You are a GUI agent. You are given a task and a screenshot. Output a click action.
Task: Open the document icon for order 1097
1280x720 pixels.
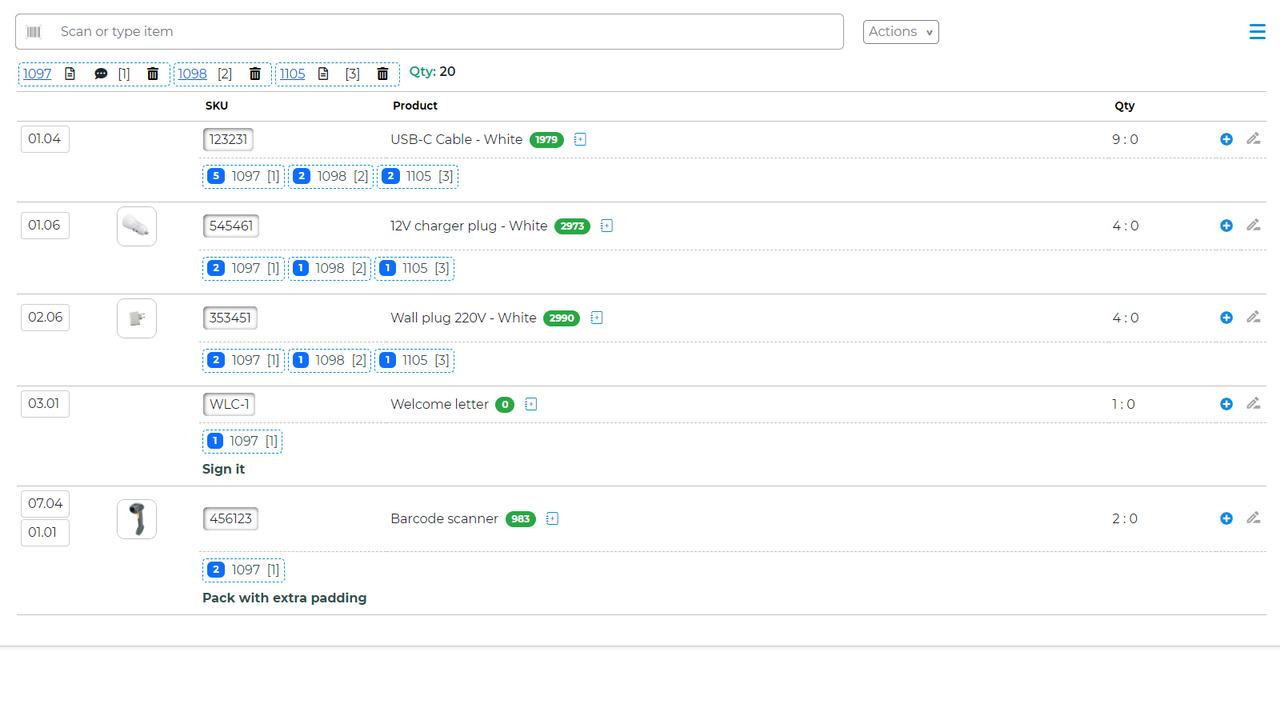(70, 74)
